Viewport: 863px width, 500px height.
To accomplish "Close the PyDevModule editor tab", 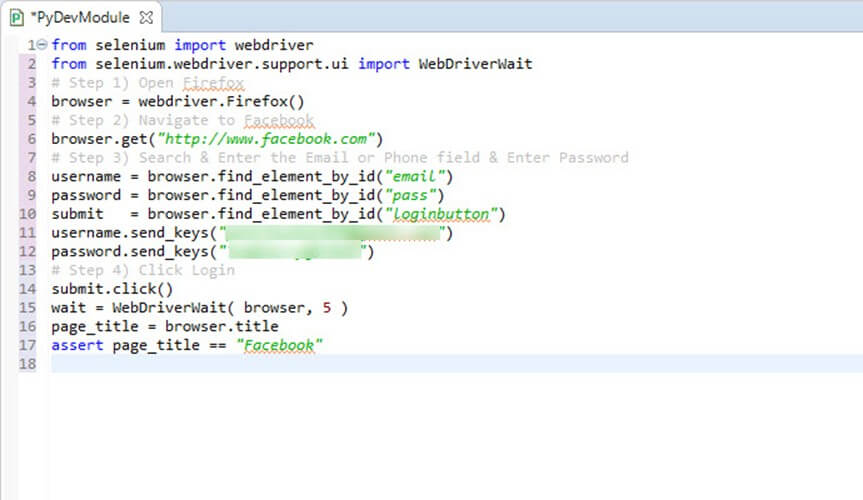I will point(146,18).
